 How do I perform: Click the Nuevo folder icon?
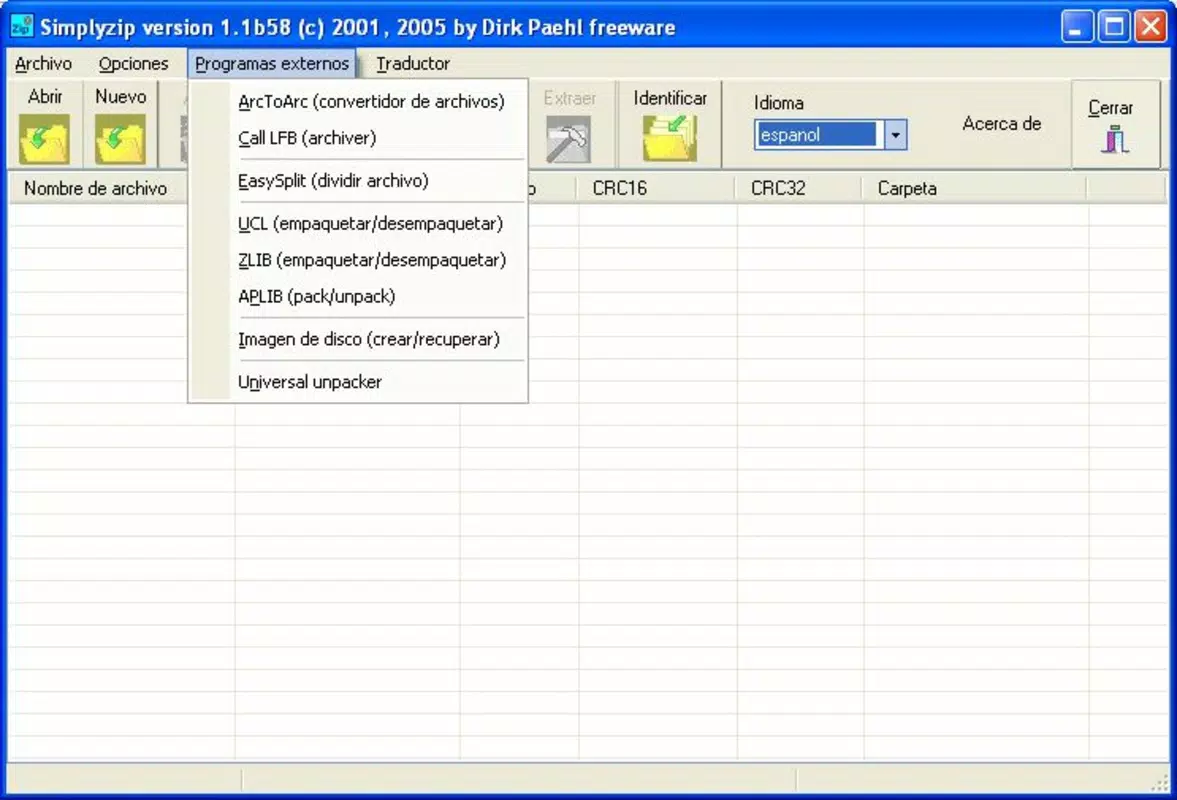[120, 139]
